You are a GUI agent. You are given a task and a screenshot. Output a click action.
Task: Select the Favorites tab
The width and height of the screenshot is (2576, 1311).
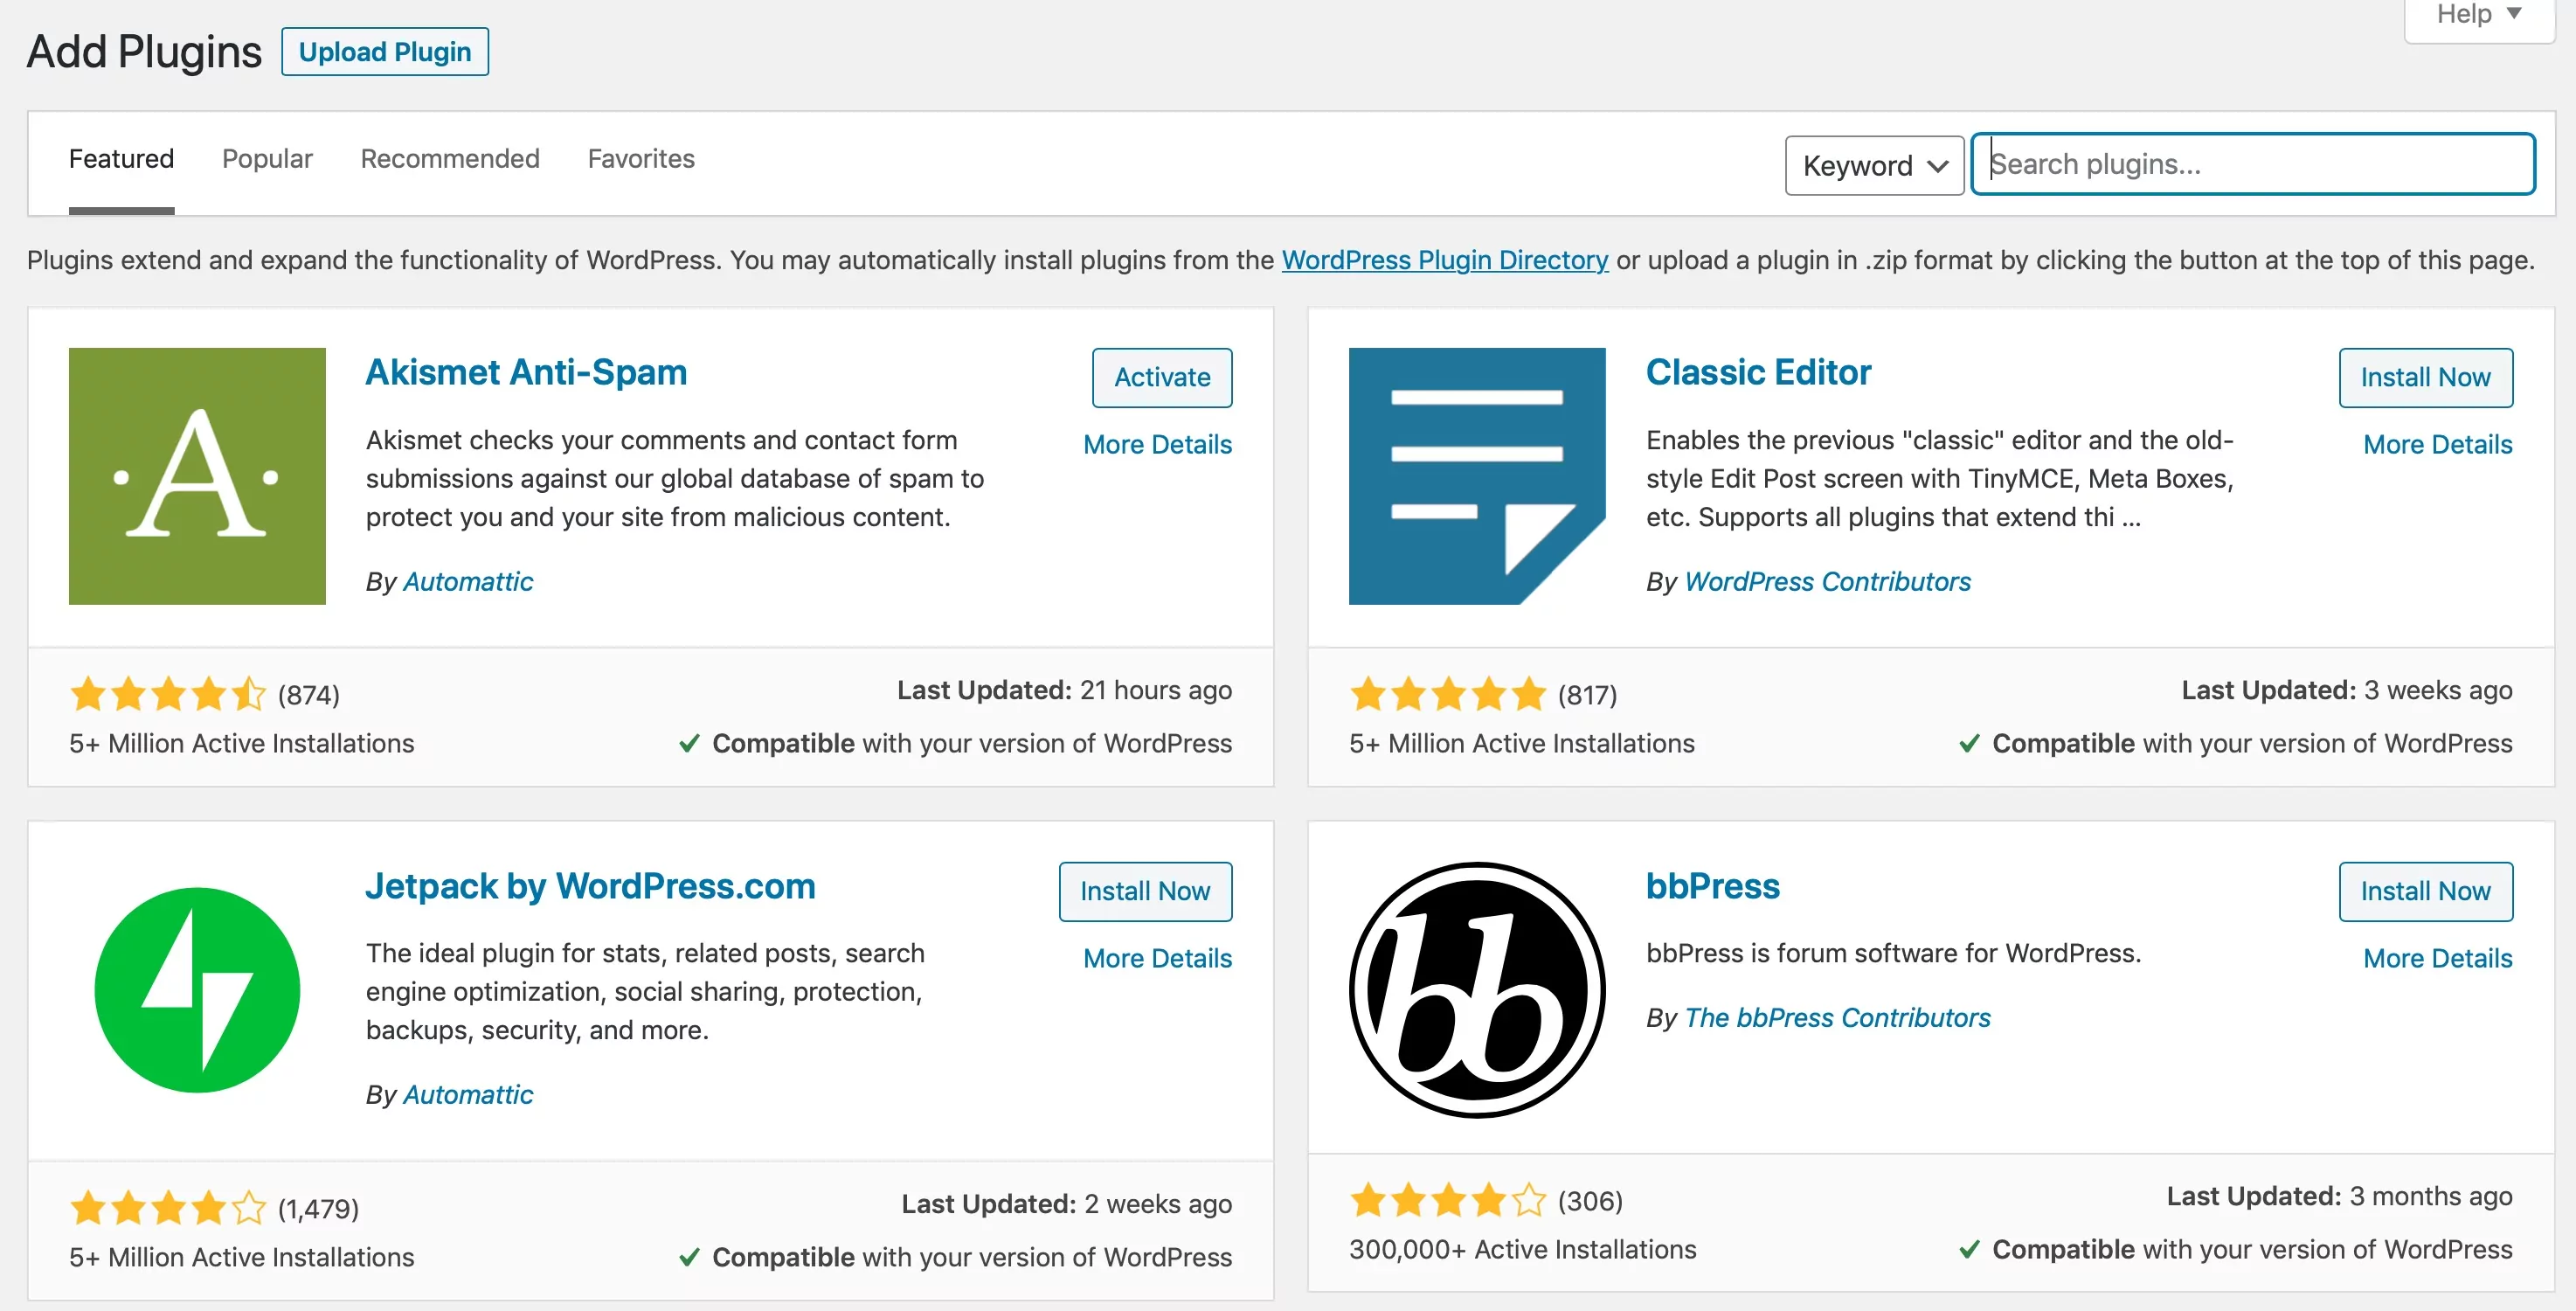click(641, 159)
